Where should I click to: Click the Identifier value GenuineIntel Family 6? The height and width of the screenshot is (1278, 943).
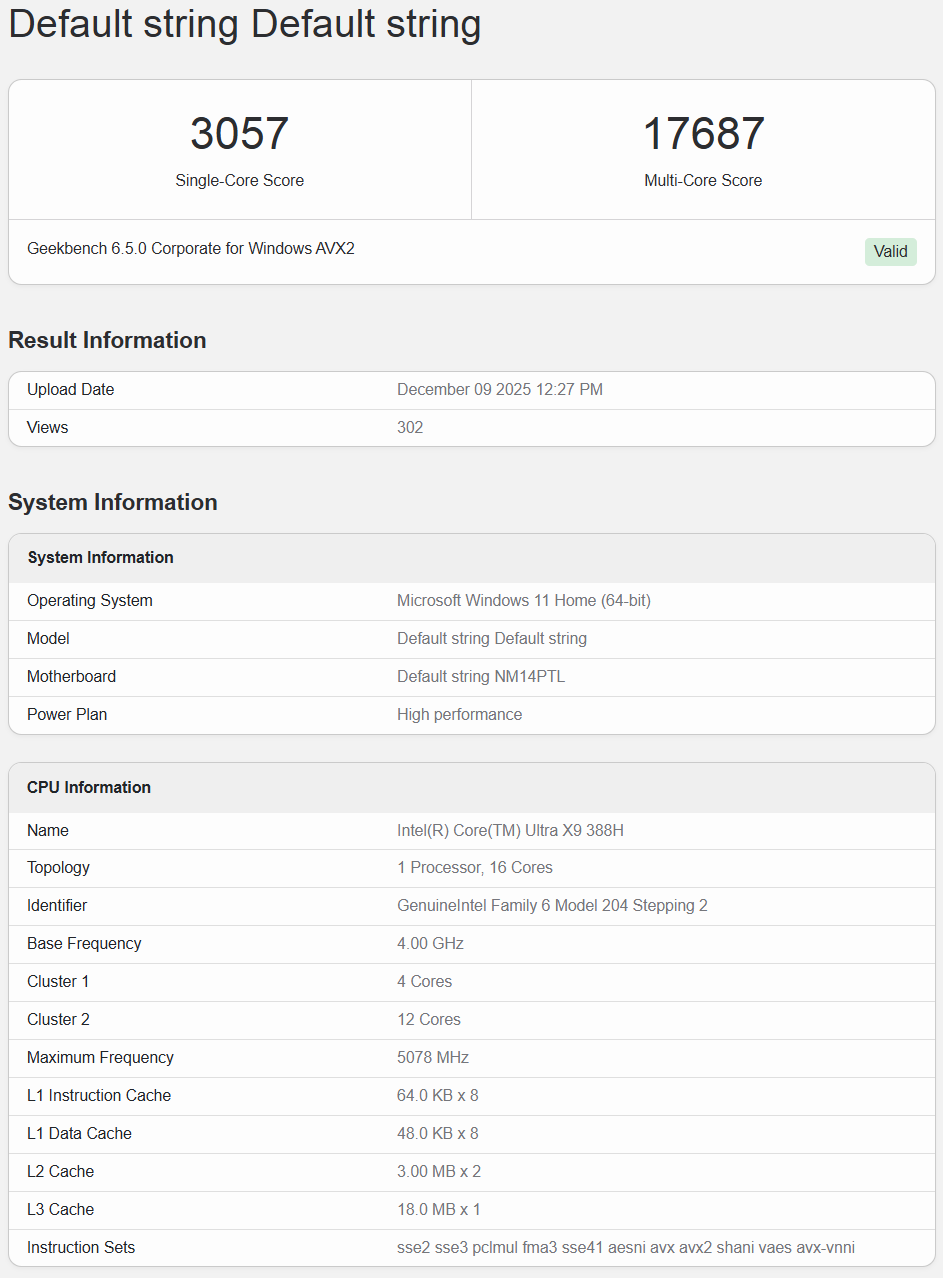pos(552,906)
